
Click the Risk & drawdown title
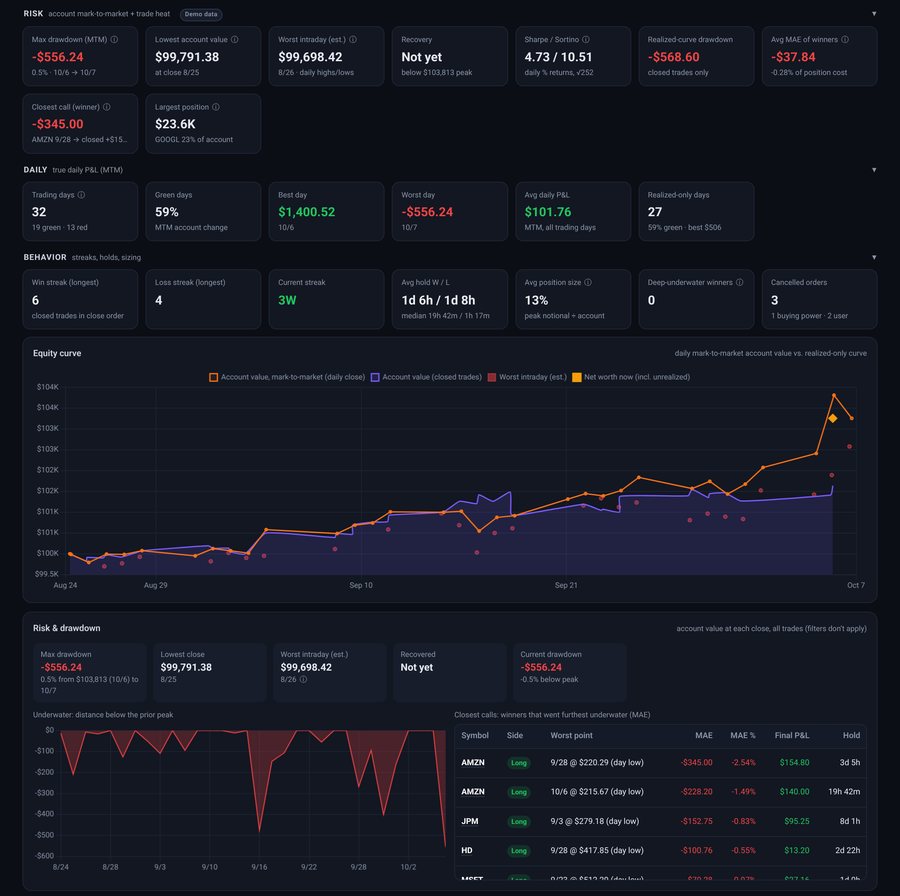coord(67,628)
